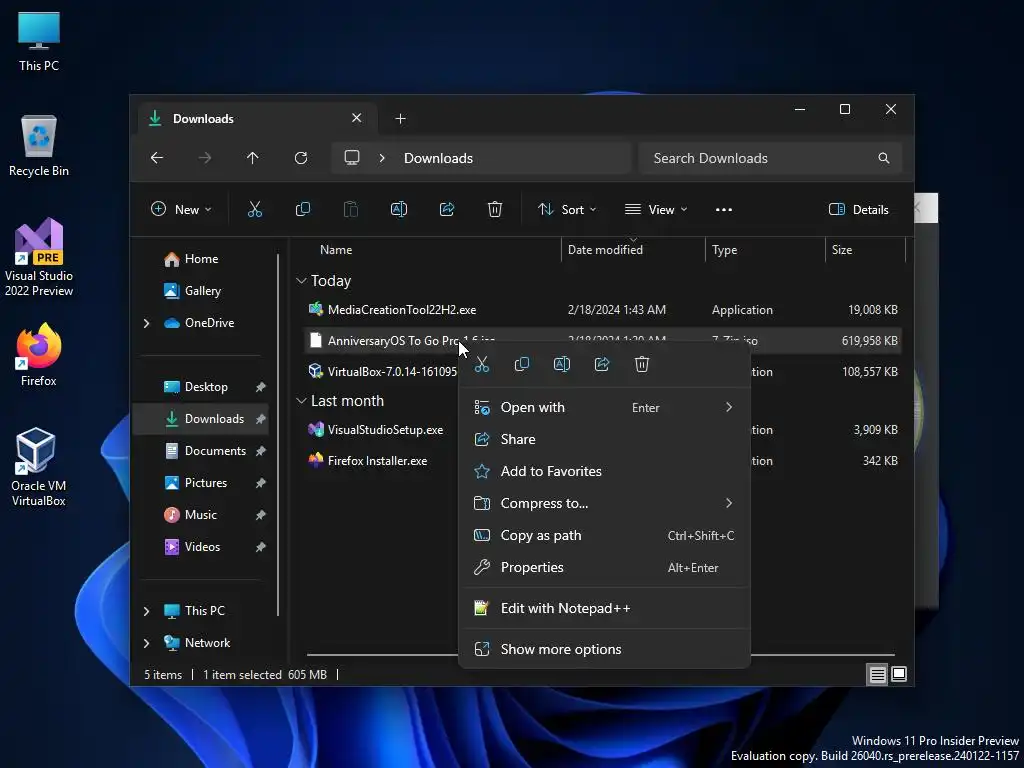This screenshot has height=768, width=1024.
Task: Click the Copy icon in the context menu
Action: pyautogui.click(x=522, y=364)
